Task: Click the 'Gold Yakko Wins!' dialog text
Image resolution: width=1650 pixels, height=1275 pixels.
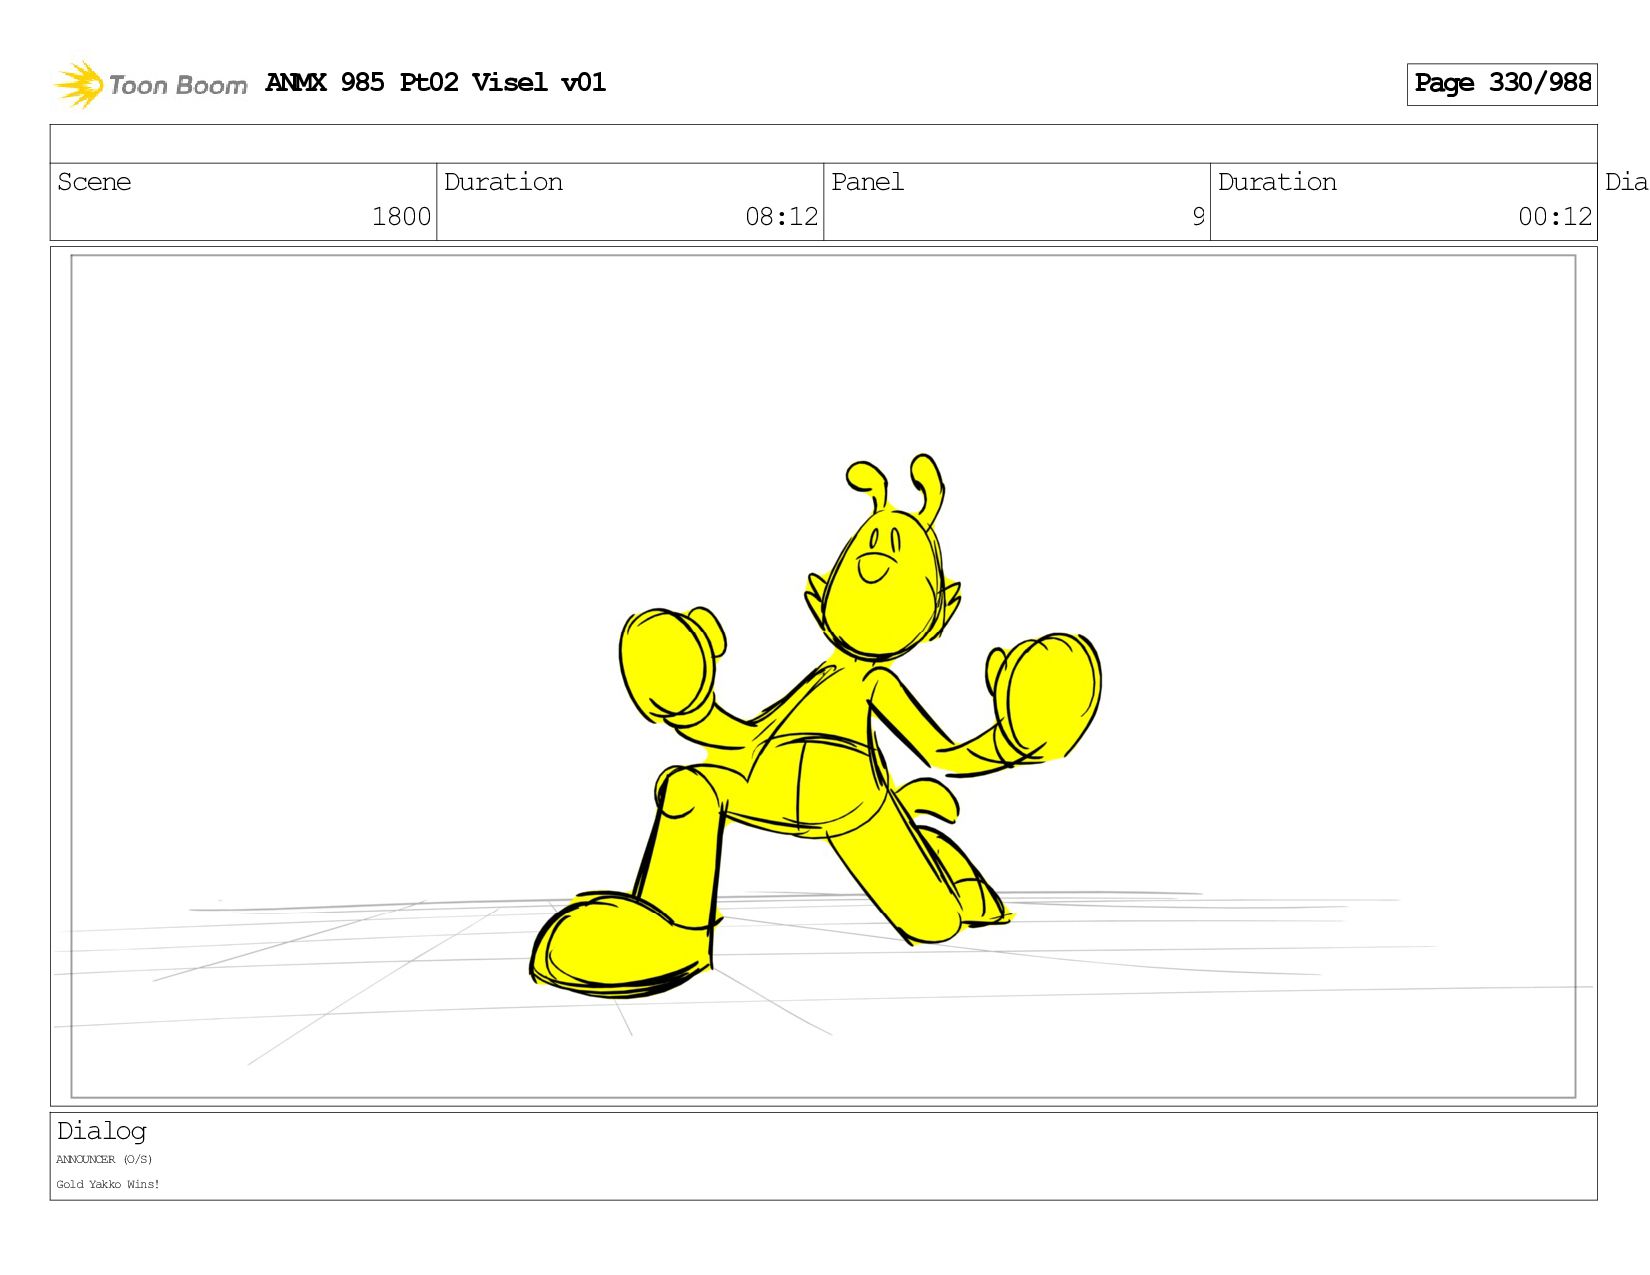Action: 108,1184
